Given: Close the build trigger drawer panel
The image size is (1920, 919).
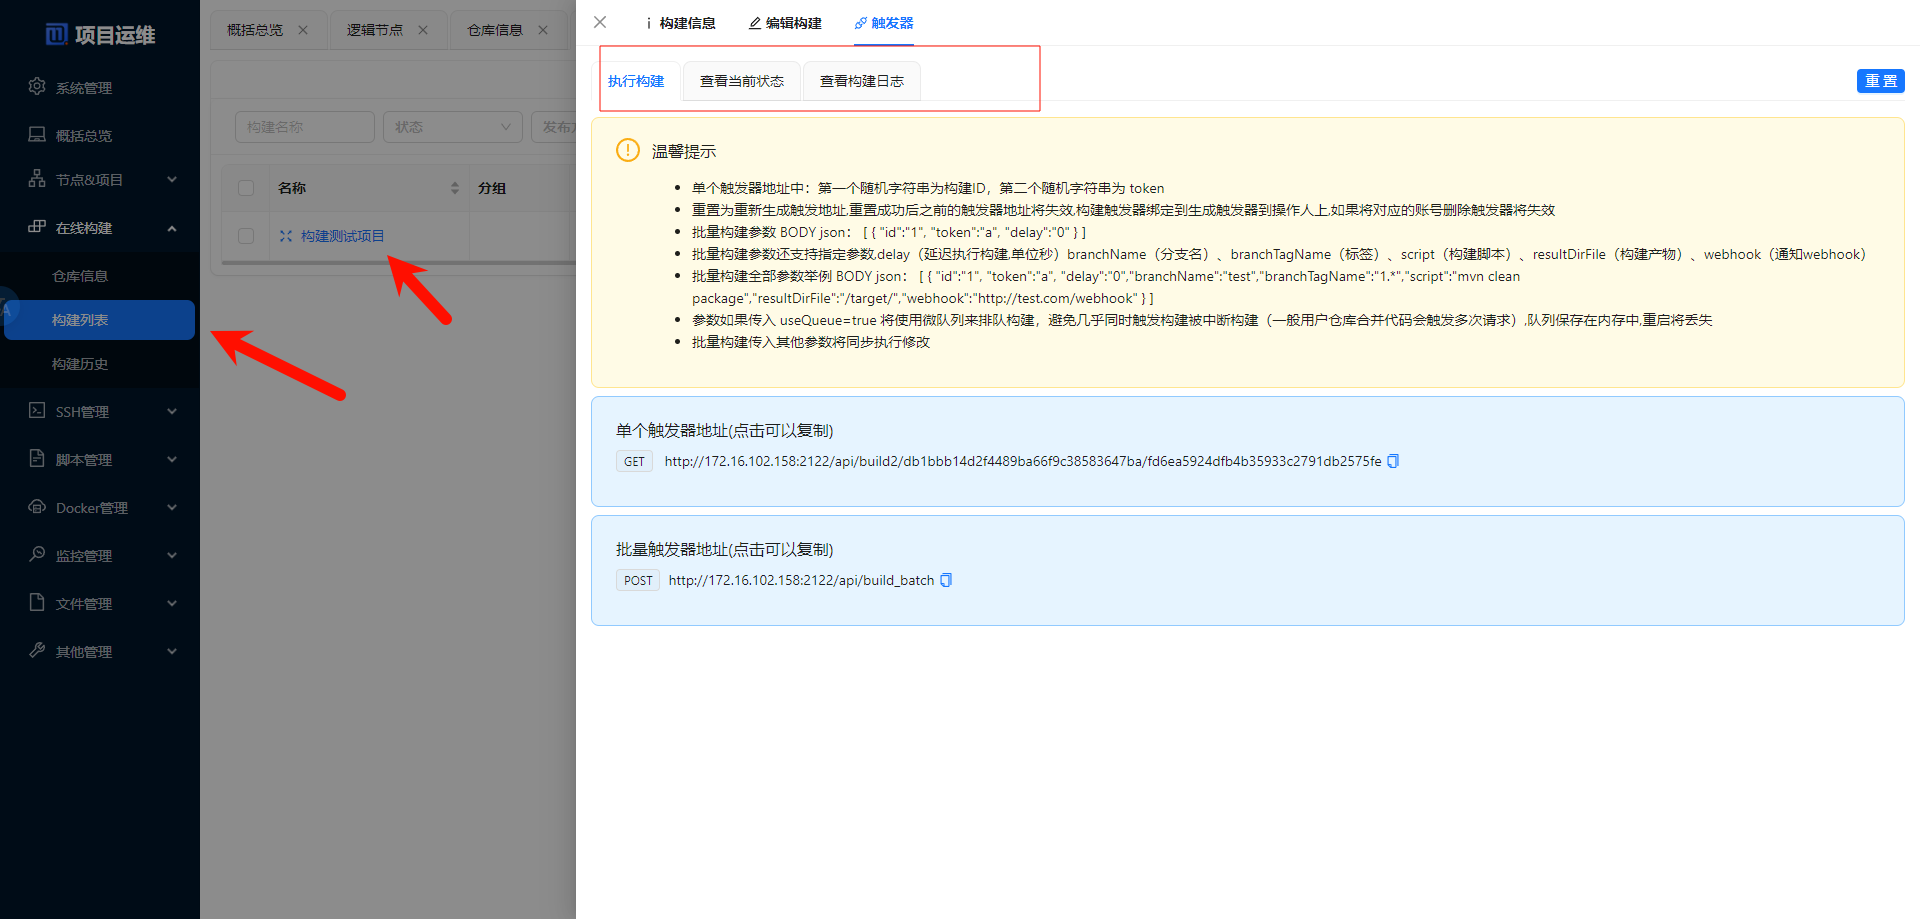Looking at the screenshot, I should 600,22.
